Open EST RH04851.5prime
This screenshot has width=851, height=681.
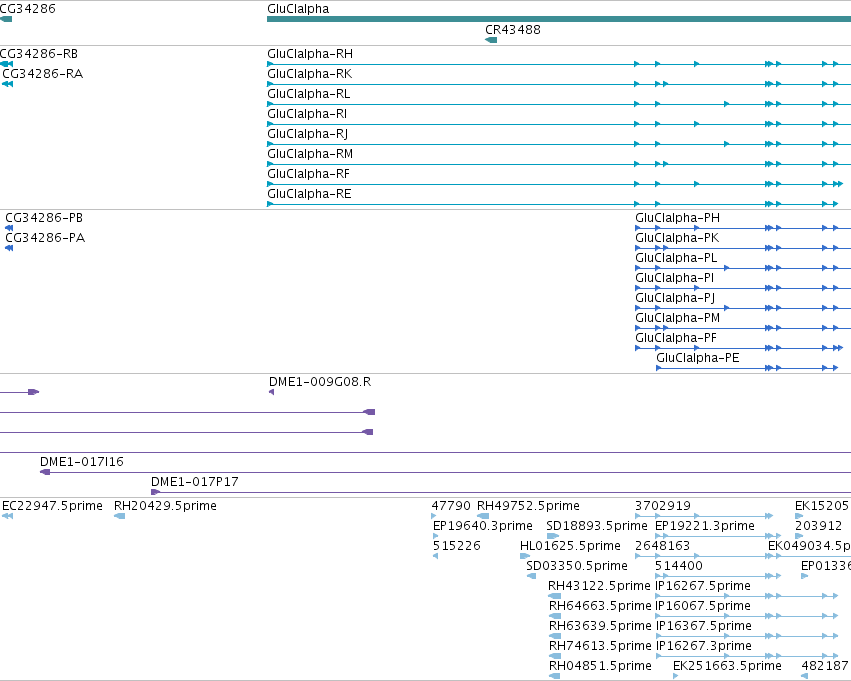(x=600, y=666)
